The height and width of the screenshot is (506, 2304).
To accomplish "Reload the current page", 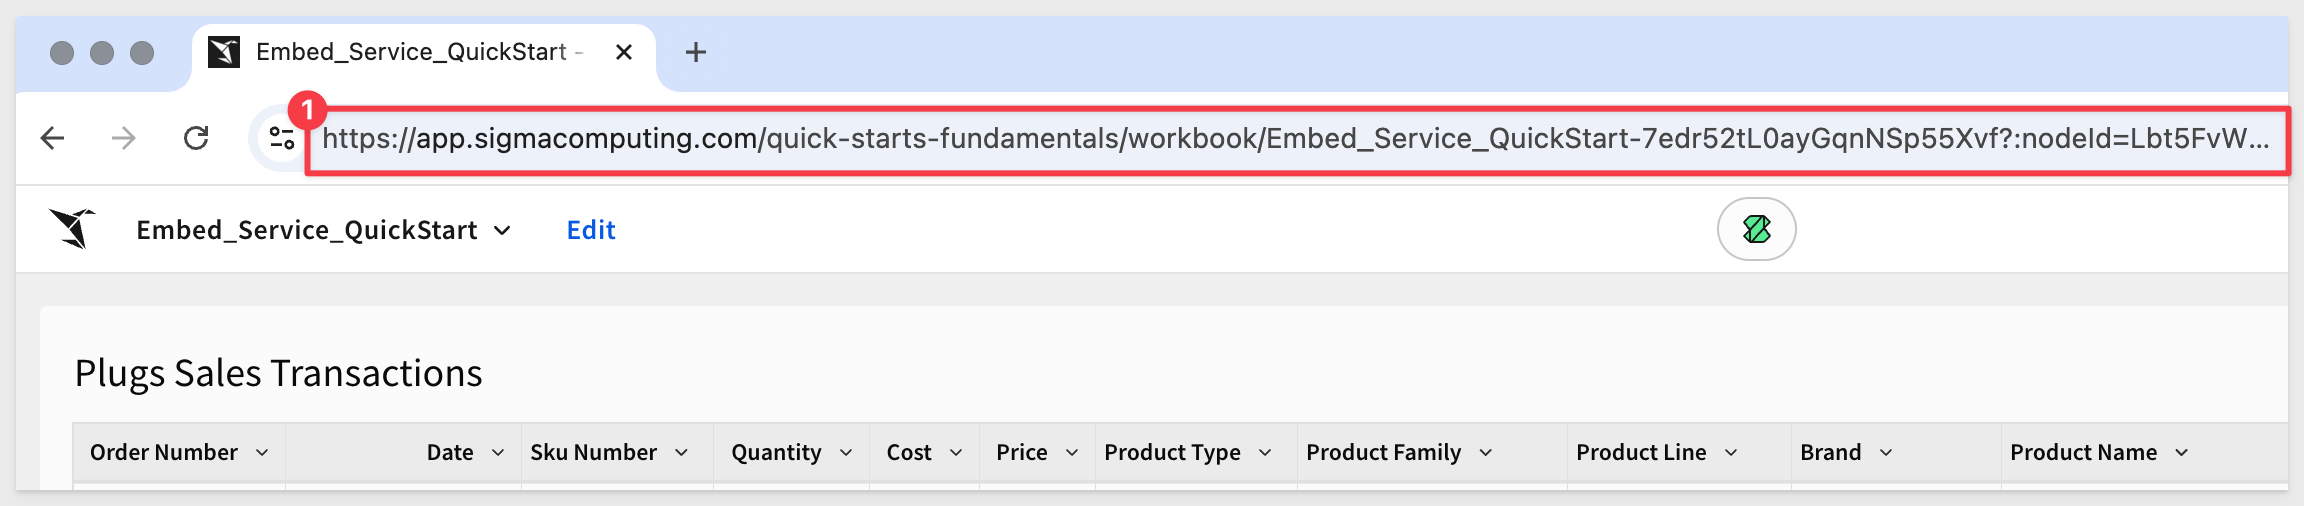I will click(x=196, y=138).
